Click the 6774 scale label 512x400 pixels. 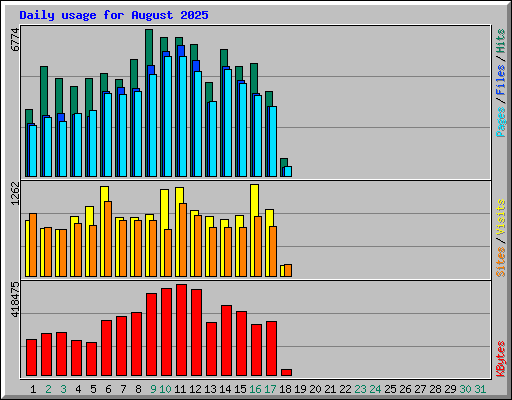[x=15, y=40]
